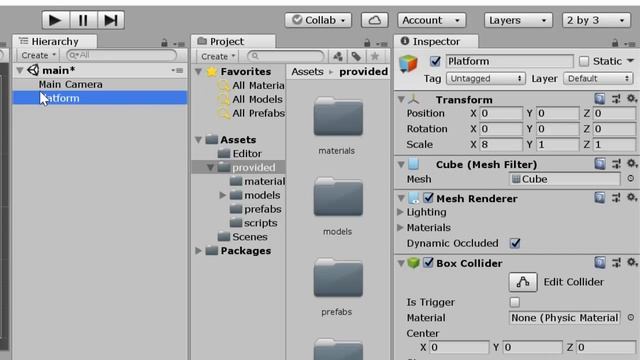Screen dimensions: 640x360
Task: Collapse the Transform component
Action: 401,99
